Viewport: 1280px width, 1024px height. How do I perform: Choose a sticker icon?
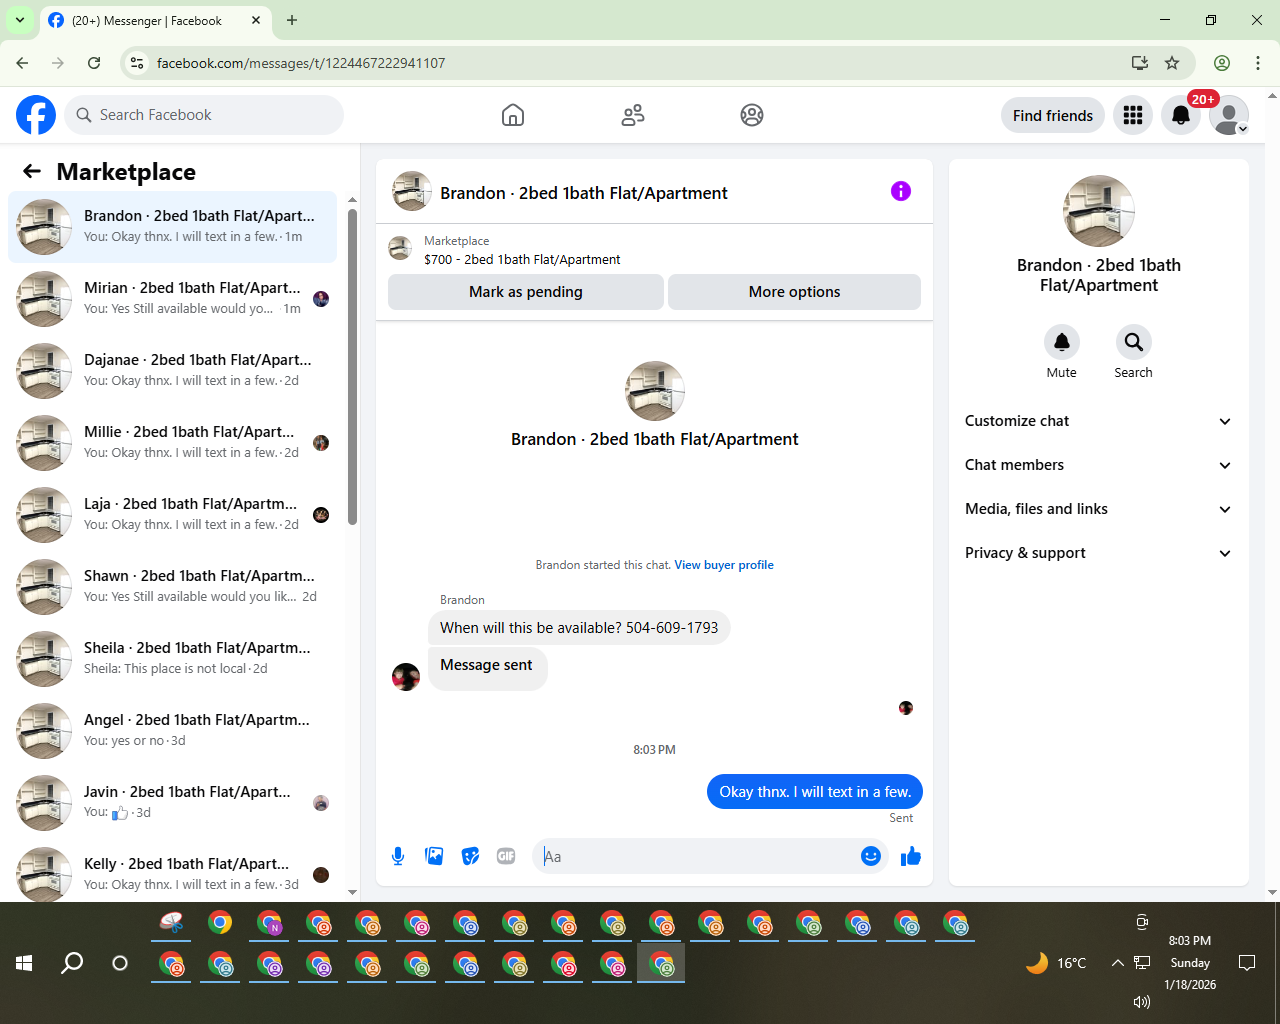coord(470,856)
